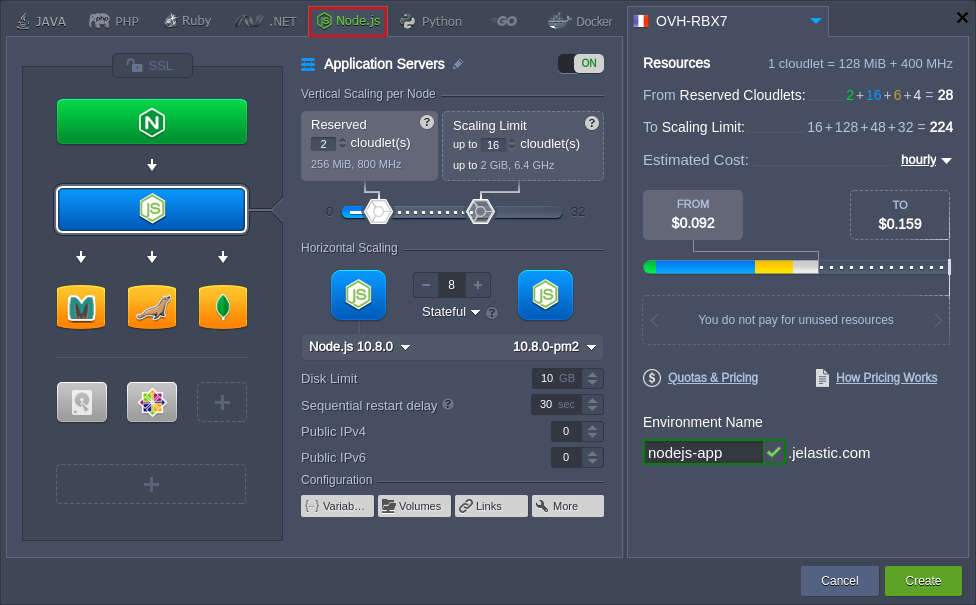Toggle the SSL option
Screen dimensions: 976x605
coord(151,65)
